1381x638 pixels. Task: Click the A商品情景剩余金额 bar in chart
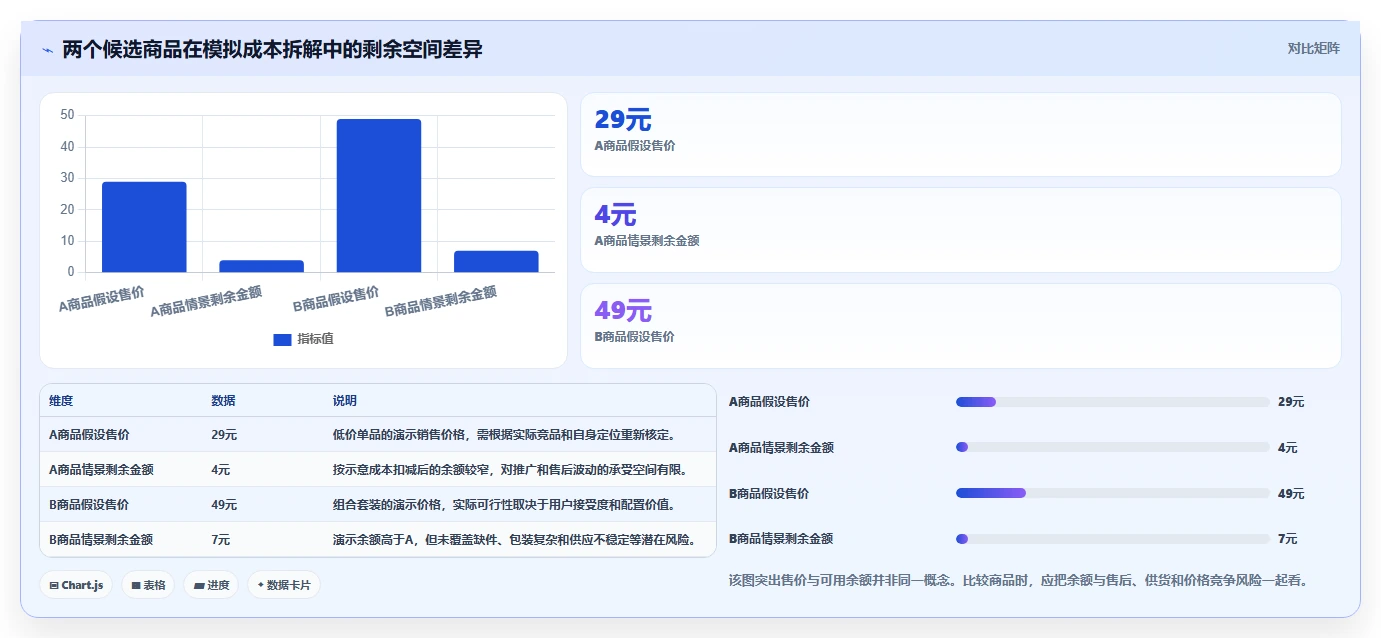click(261, 266)
